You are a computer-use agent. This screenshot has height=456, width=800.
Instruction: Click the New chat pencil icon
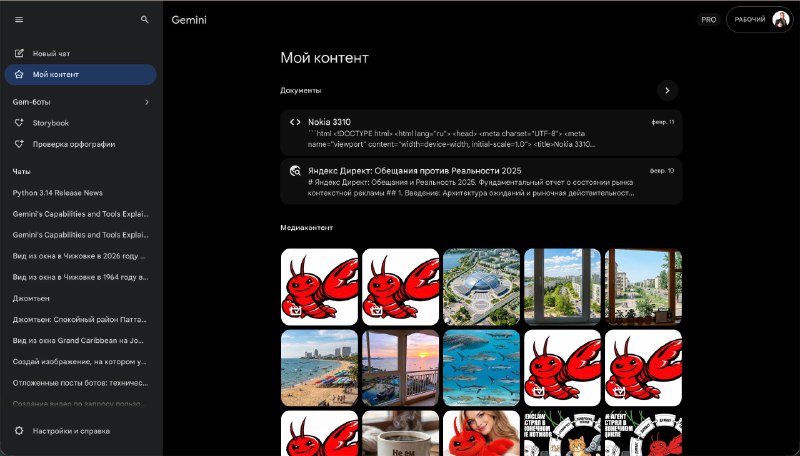pyautogui.click(x=19, y=53)
